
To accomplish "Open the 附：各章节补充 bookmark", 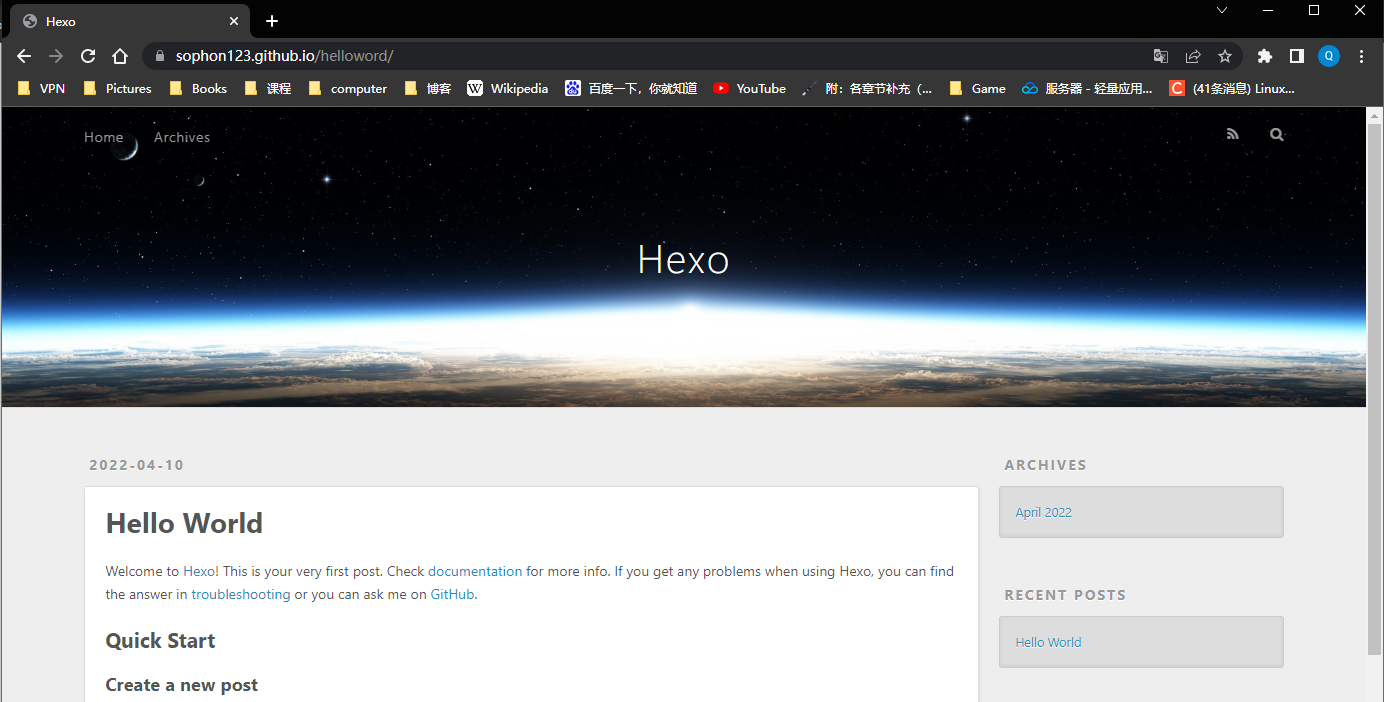I will pyautogui.click(x=867, y=88).
